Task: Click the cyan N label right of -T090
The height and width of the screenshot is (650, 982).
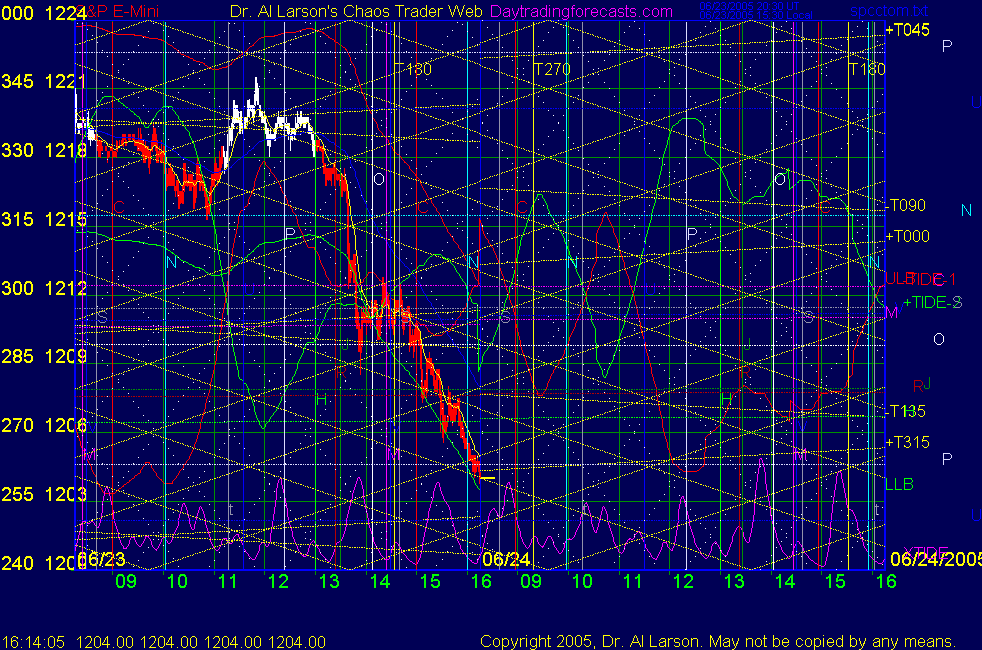Action: pos(966,210)
